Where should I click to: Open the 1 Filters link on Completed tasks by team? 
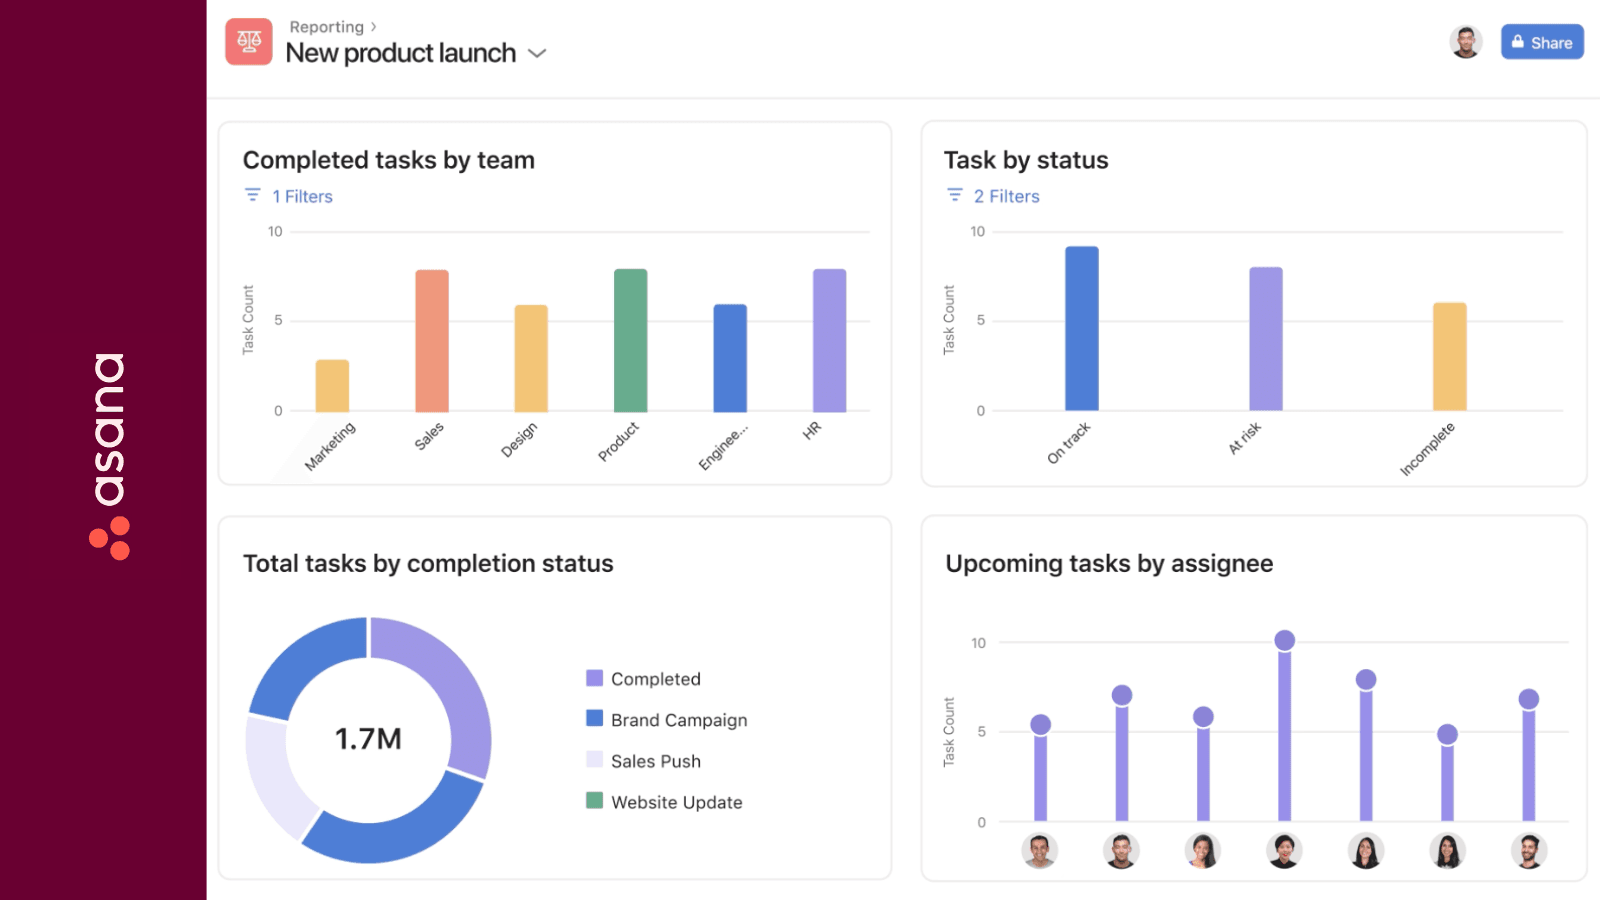point(300,196)
